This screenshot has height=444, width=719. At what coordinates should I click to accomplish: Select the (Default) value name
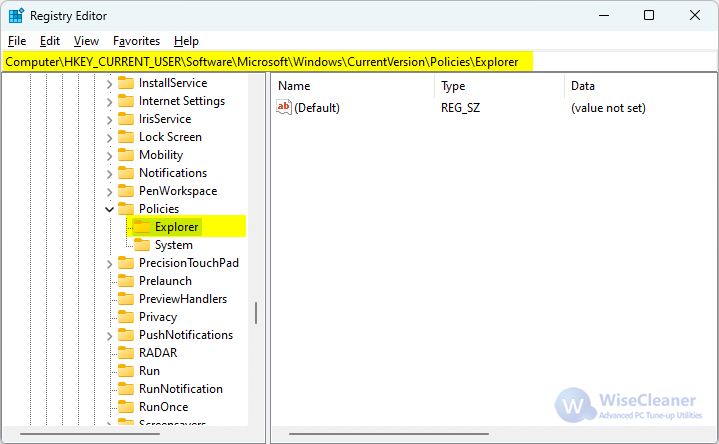(x=317, y=108)
